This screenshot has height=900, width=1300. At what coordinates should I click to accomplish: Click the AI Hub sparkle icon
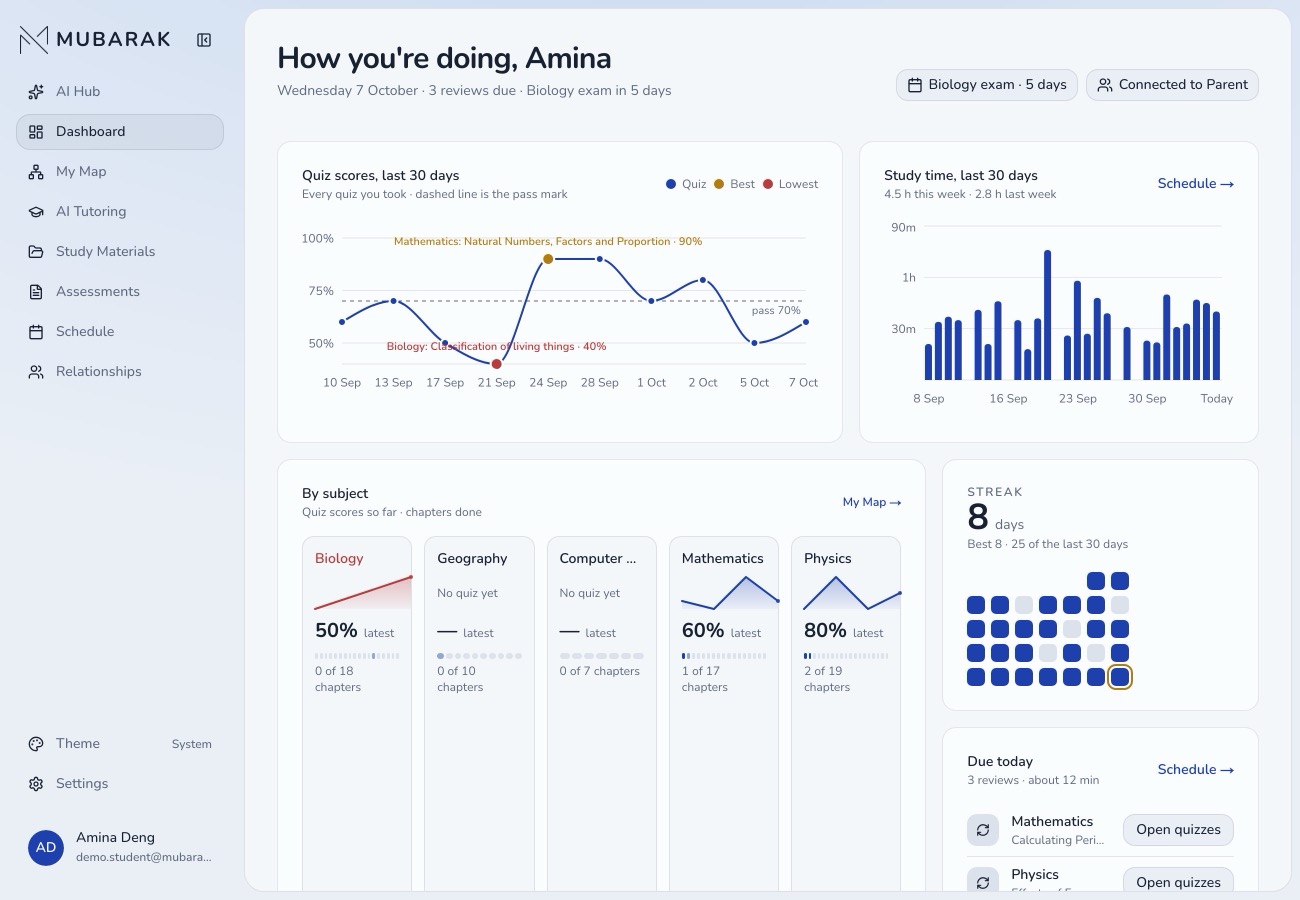36,91
